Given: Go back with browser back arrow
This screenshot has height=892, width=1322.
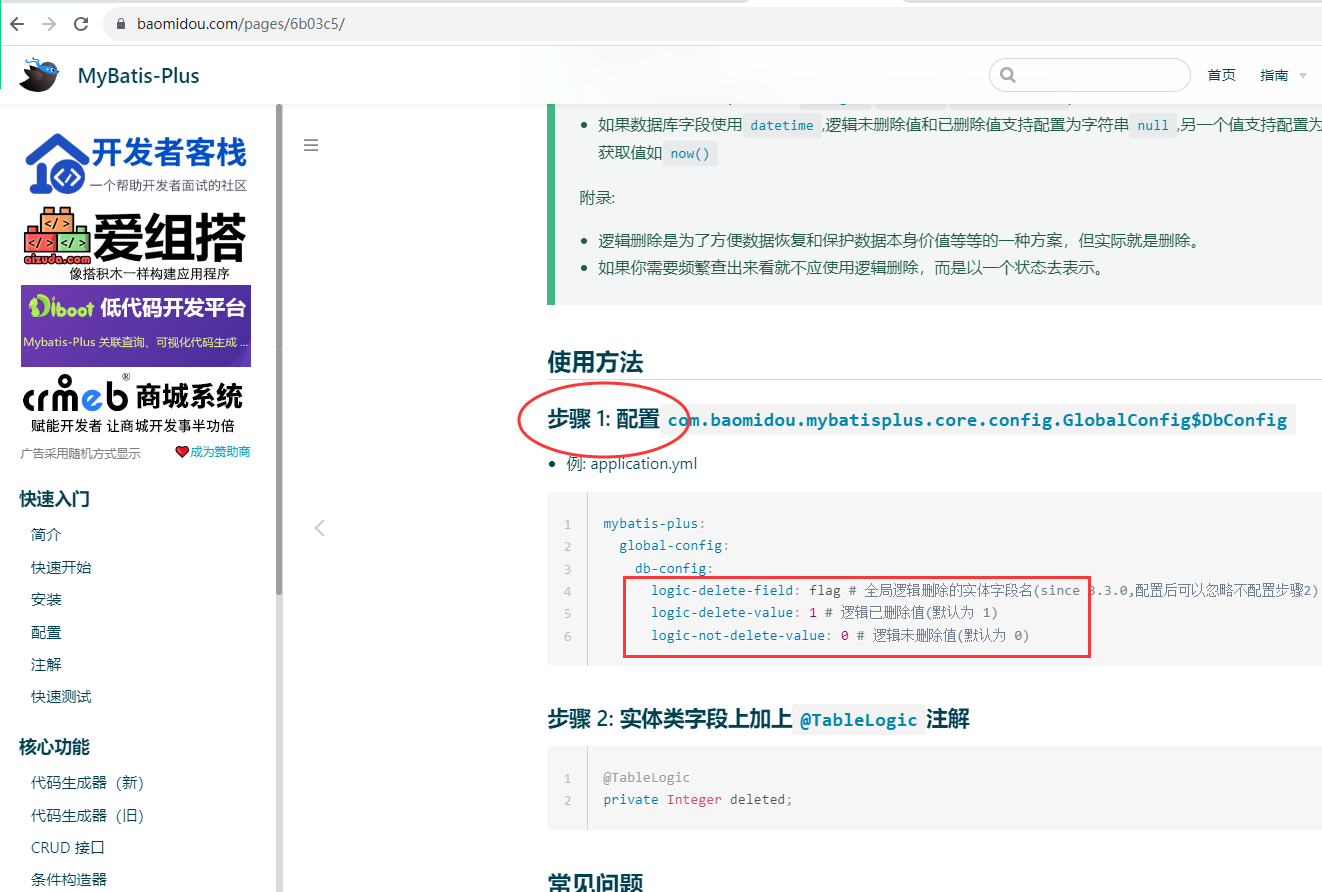Looking at the screenshot, I should tap(17, 23).
